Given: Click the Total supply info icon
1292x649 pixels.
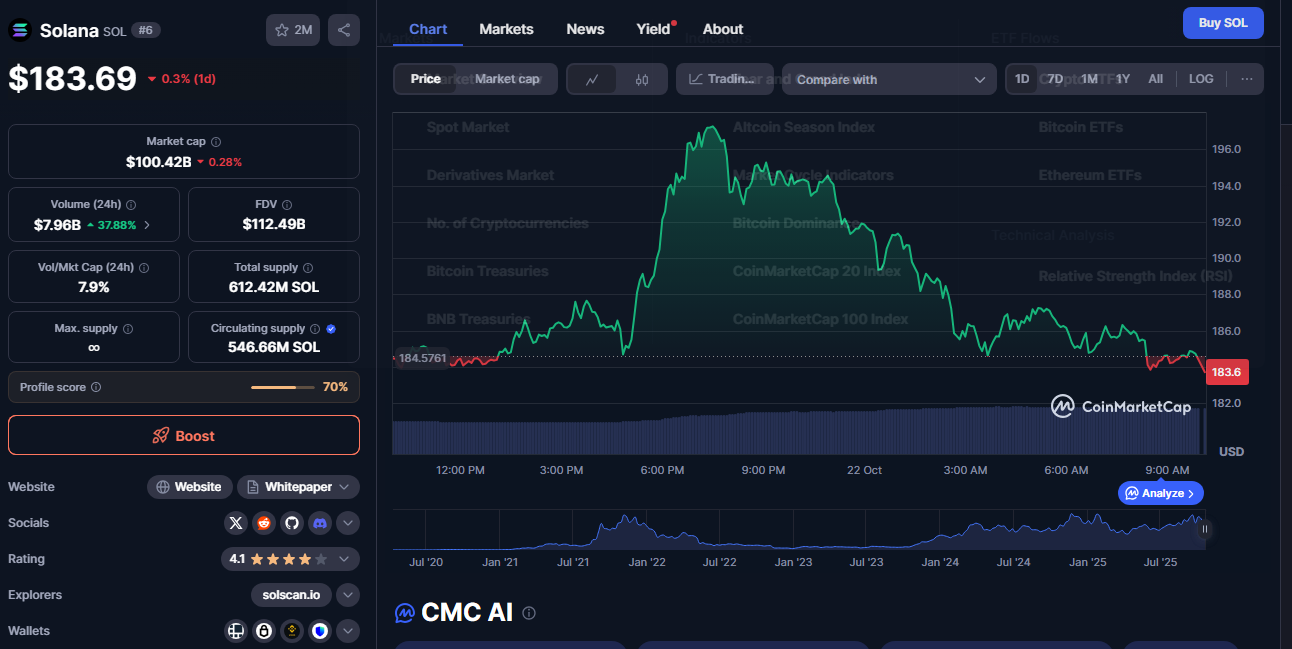Looking at the screenshot, I should (x=308, y=268).
